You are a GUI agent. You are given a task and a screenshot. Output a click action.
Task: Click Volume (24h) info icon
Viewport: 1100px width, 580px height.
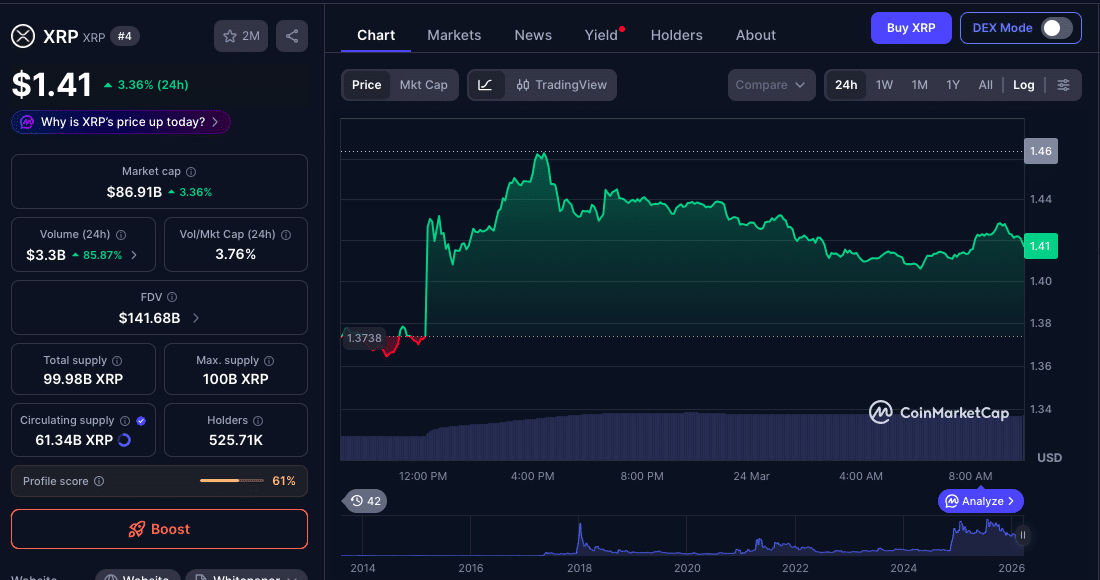121,235
